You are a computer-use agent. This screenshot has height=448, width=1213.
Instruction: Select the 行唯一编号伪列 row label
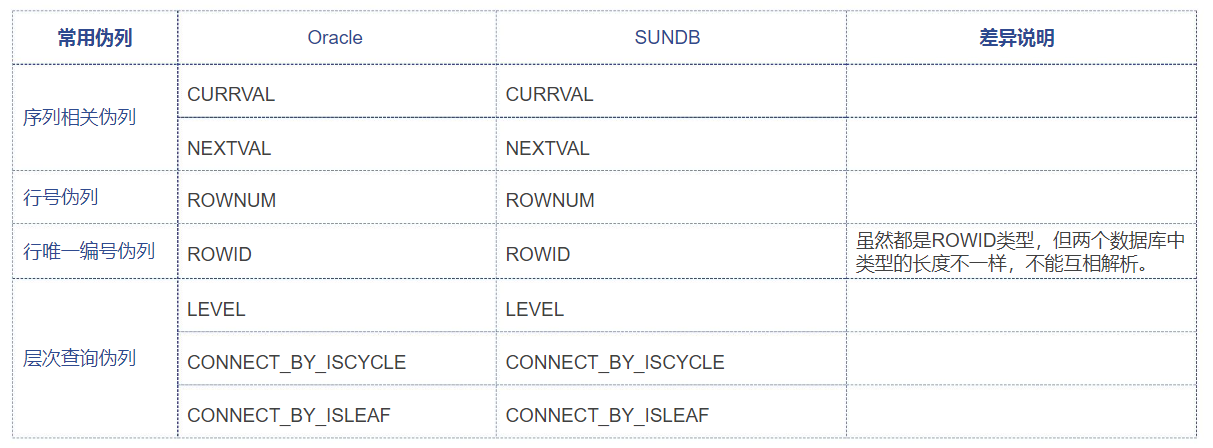pos(89,251)
